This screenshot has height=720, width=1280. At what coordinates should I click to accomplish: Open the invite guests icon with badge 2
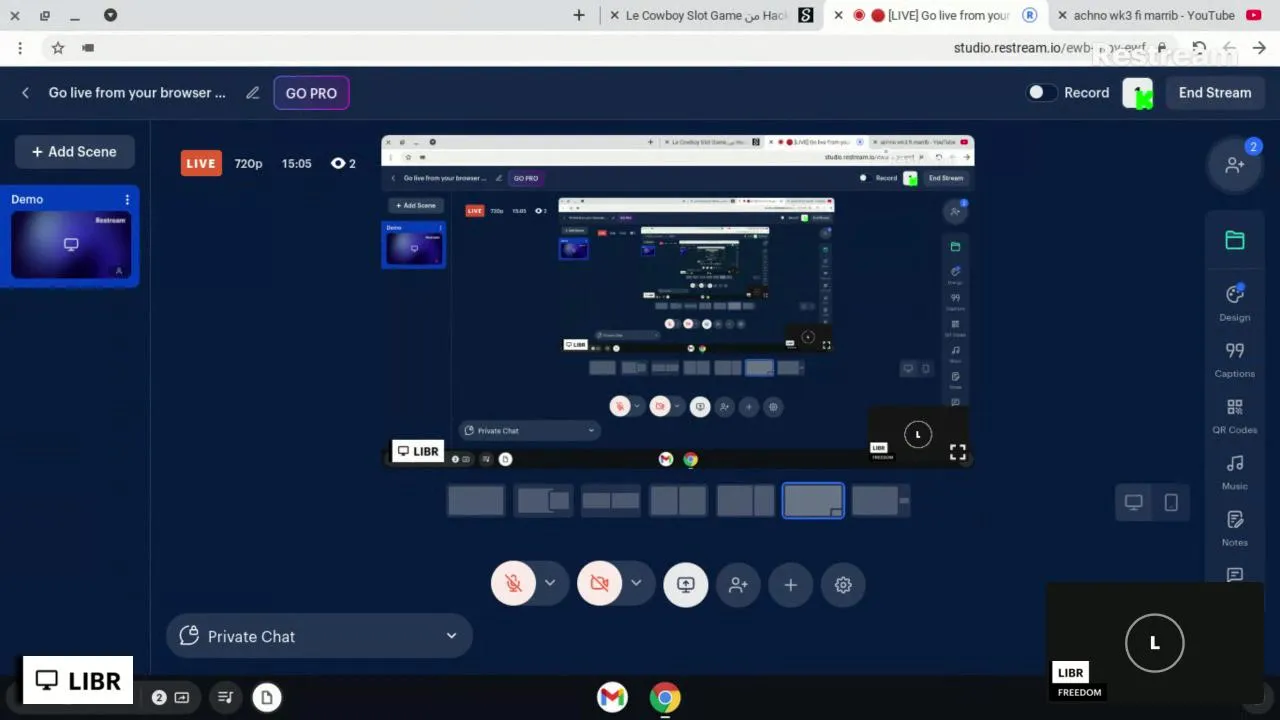(x=1235, y=165)
